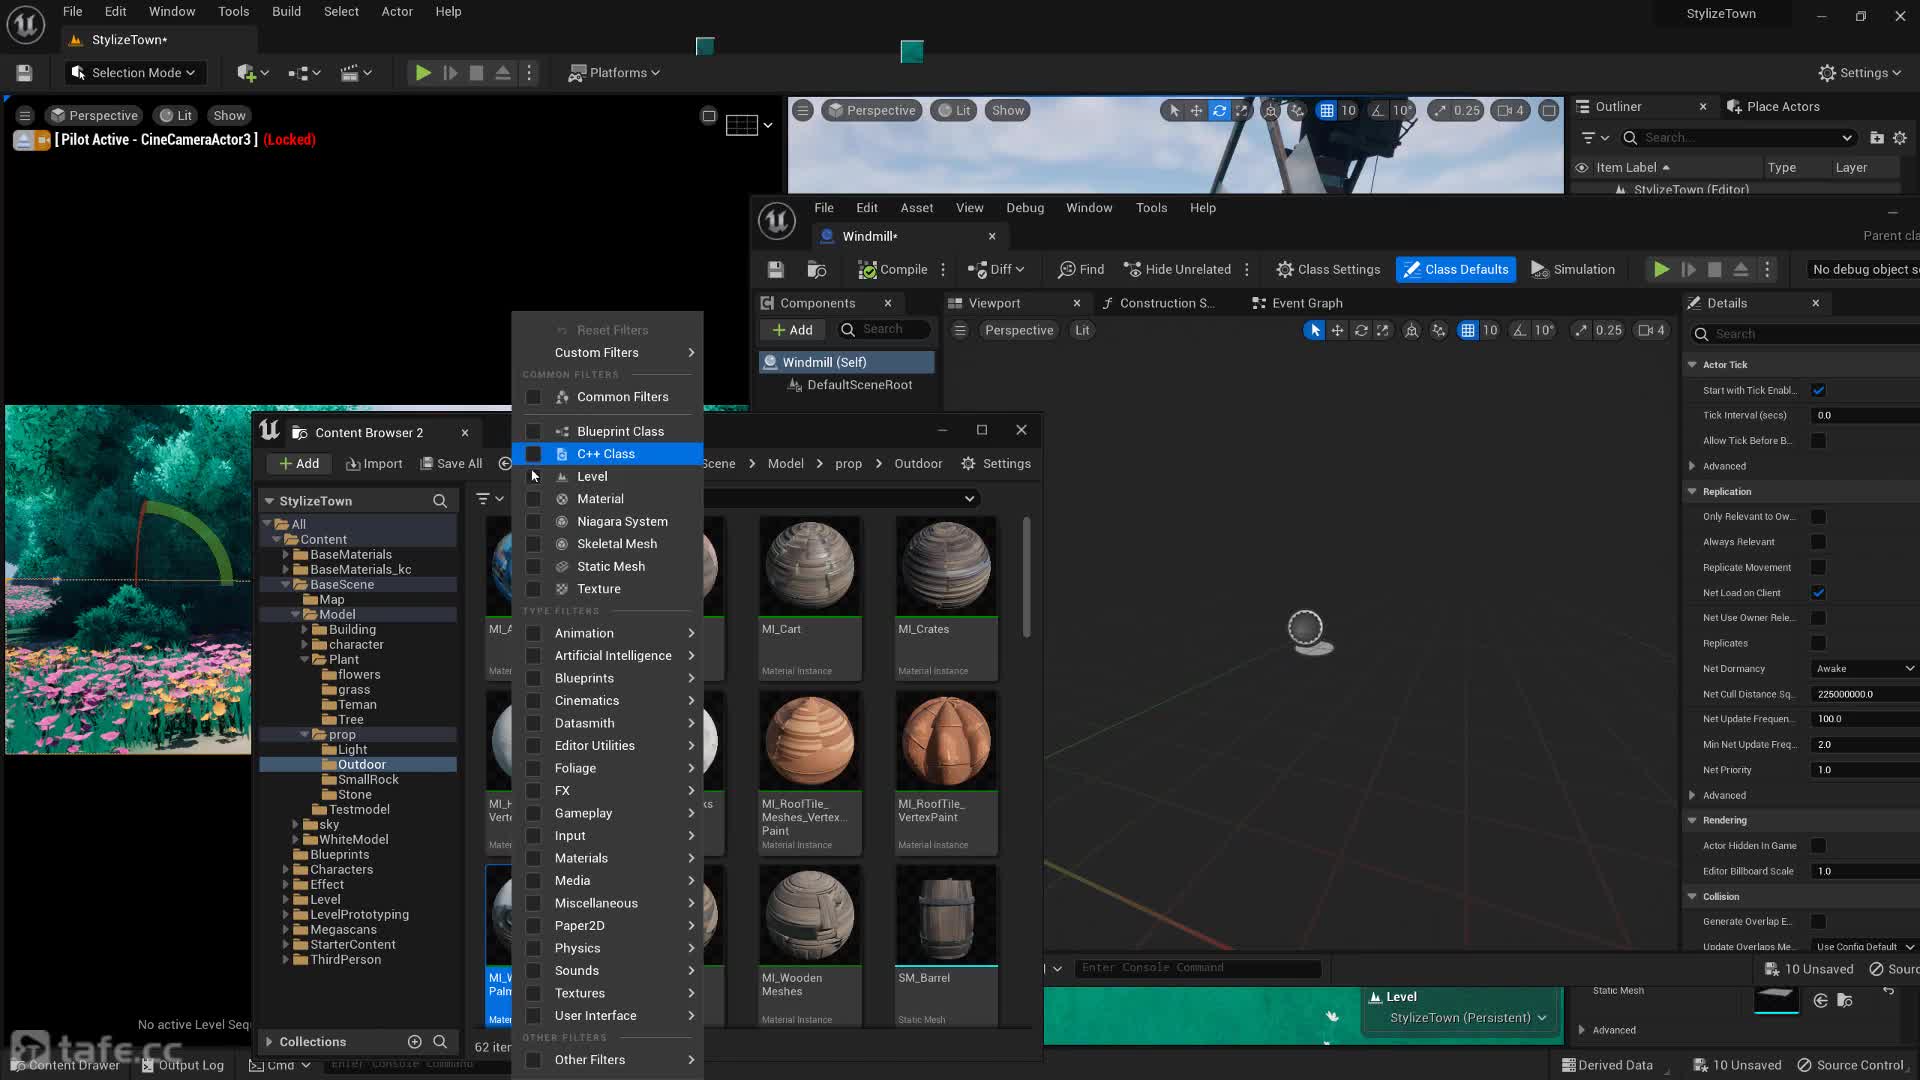The height and width of the screenshot is (1080, 1920).
Task: Open the Debug menu in Windmill editor
Action: coord(1024,208)
